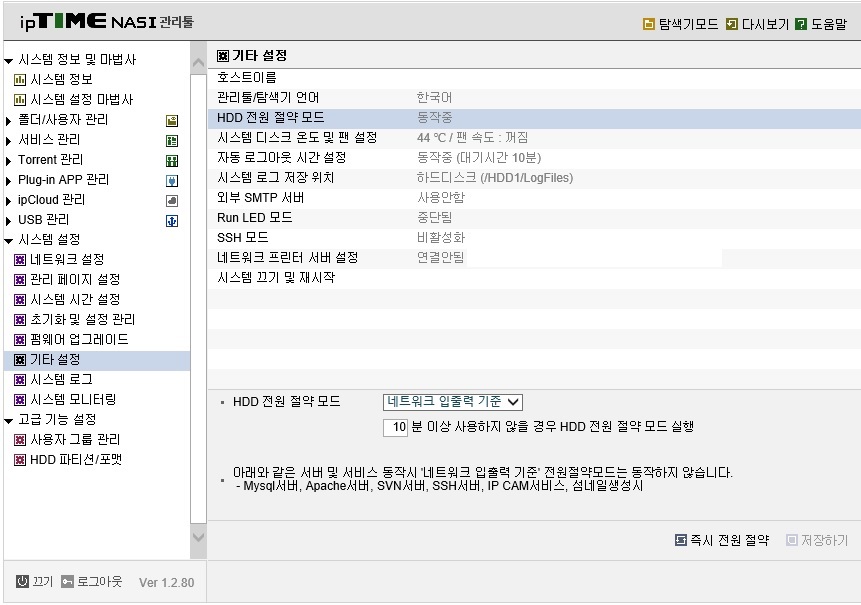Select 네트워크 프린터 서버 설정 row
The height and width of the screenshot is (605, 861).
click(534, 258)
